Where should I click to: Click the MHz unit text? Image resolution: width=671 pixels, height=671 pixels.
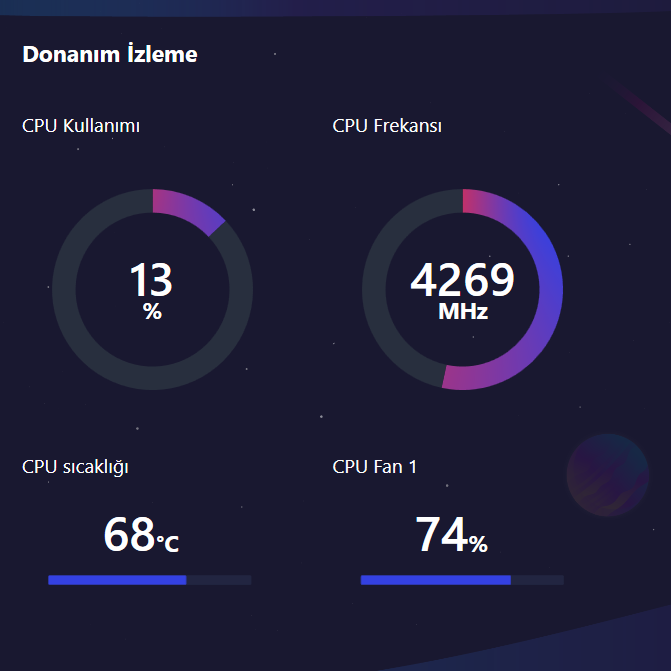coord(463,312)
